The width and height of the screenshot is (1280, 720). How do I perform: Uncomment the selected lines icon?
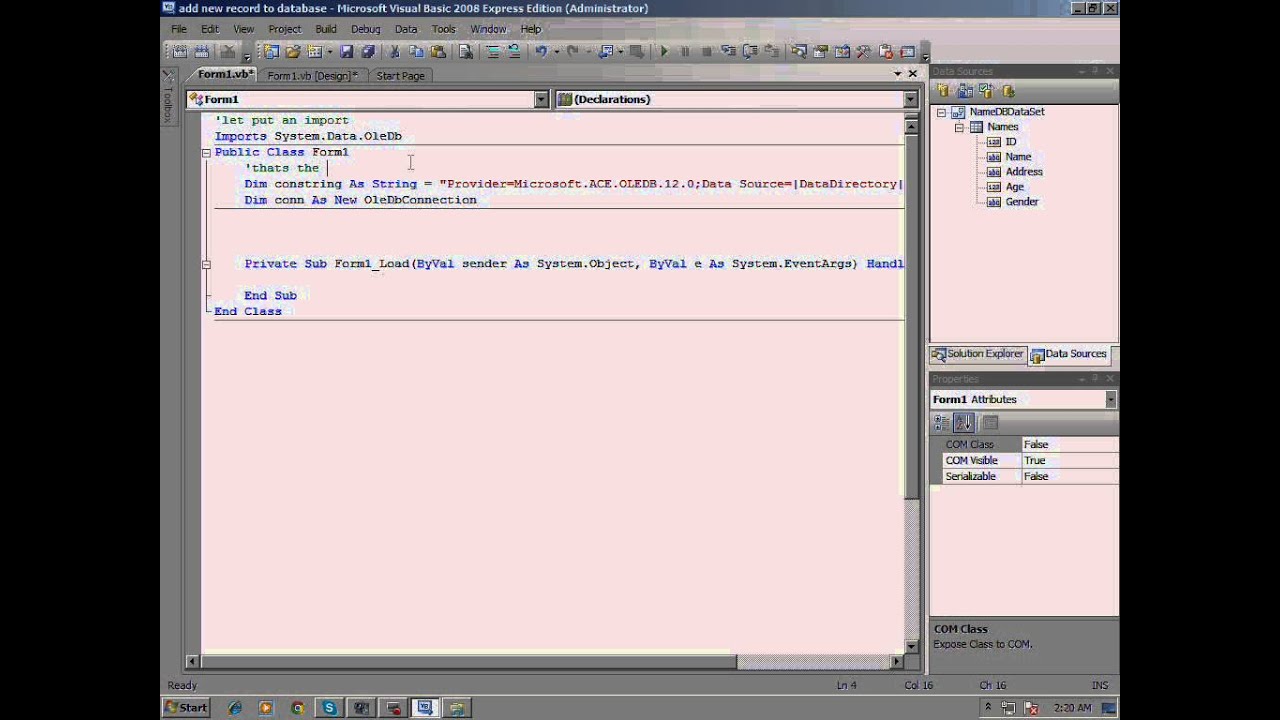pos(514,51)
